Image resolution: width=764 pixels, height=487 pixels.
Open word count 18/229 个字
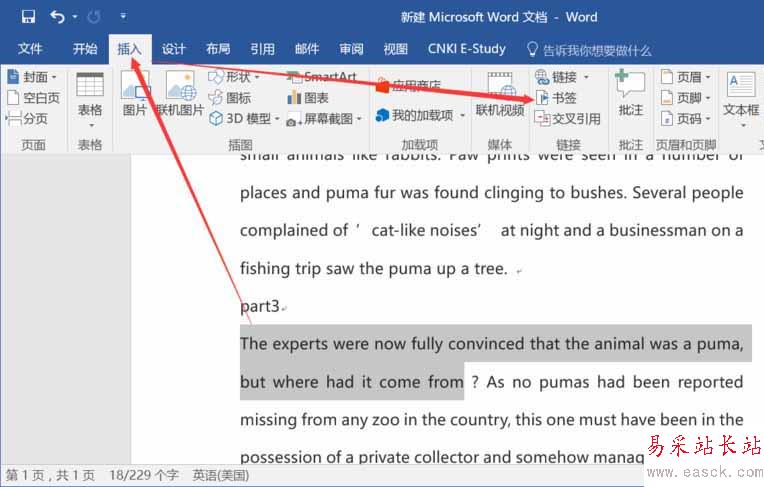tap(144, 475)
